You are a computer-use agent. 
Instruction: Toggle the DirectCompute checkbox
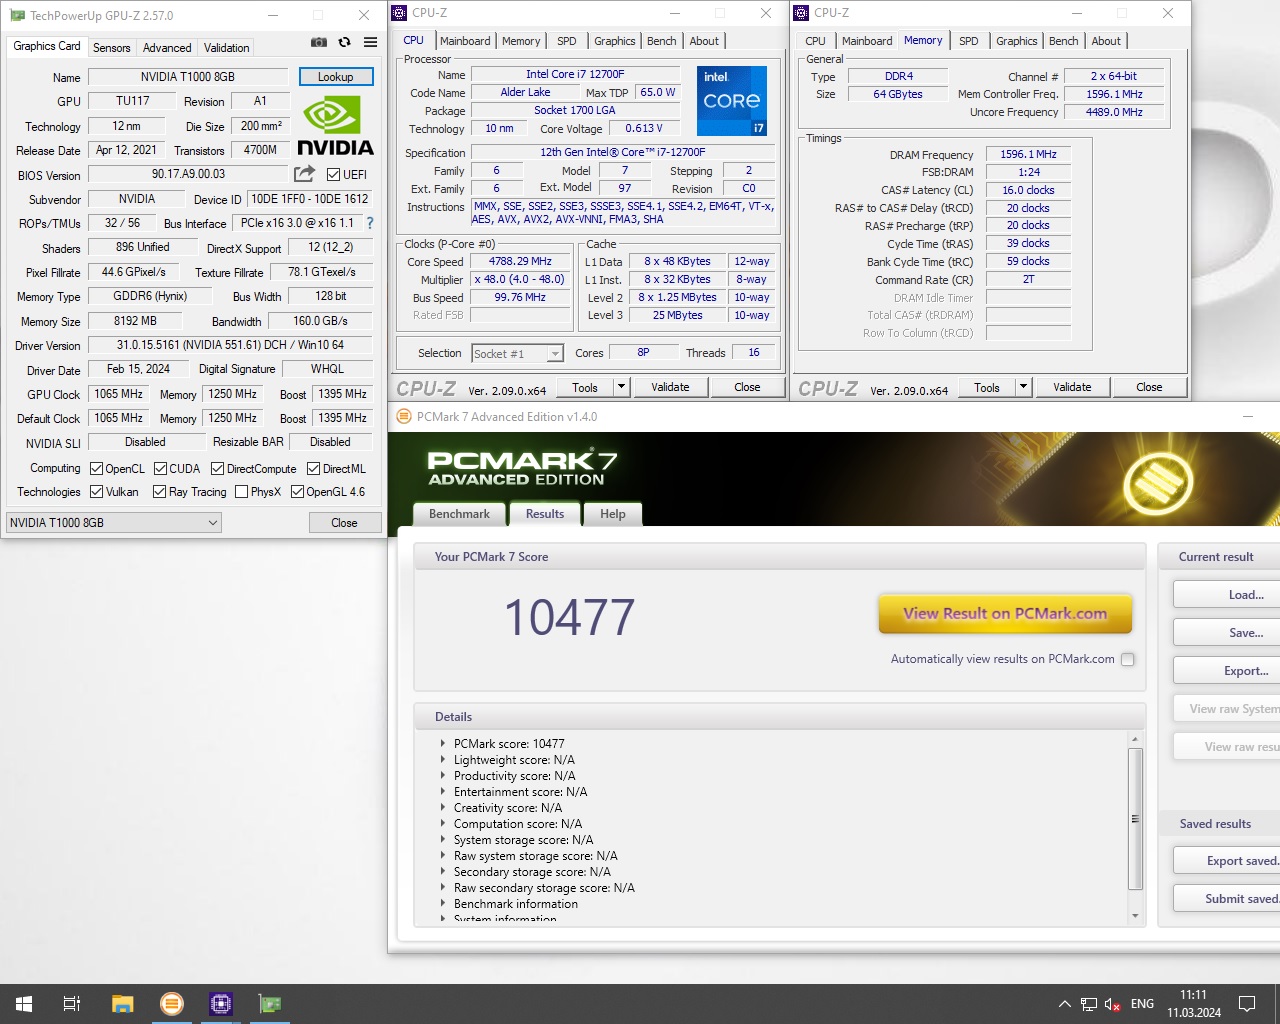pyautogui.click(x=218, y=468)
